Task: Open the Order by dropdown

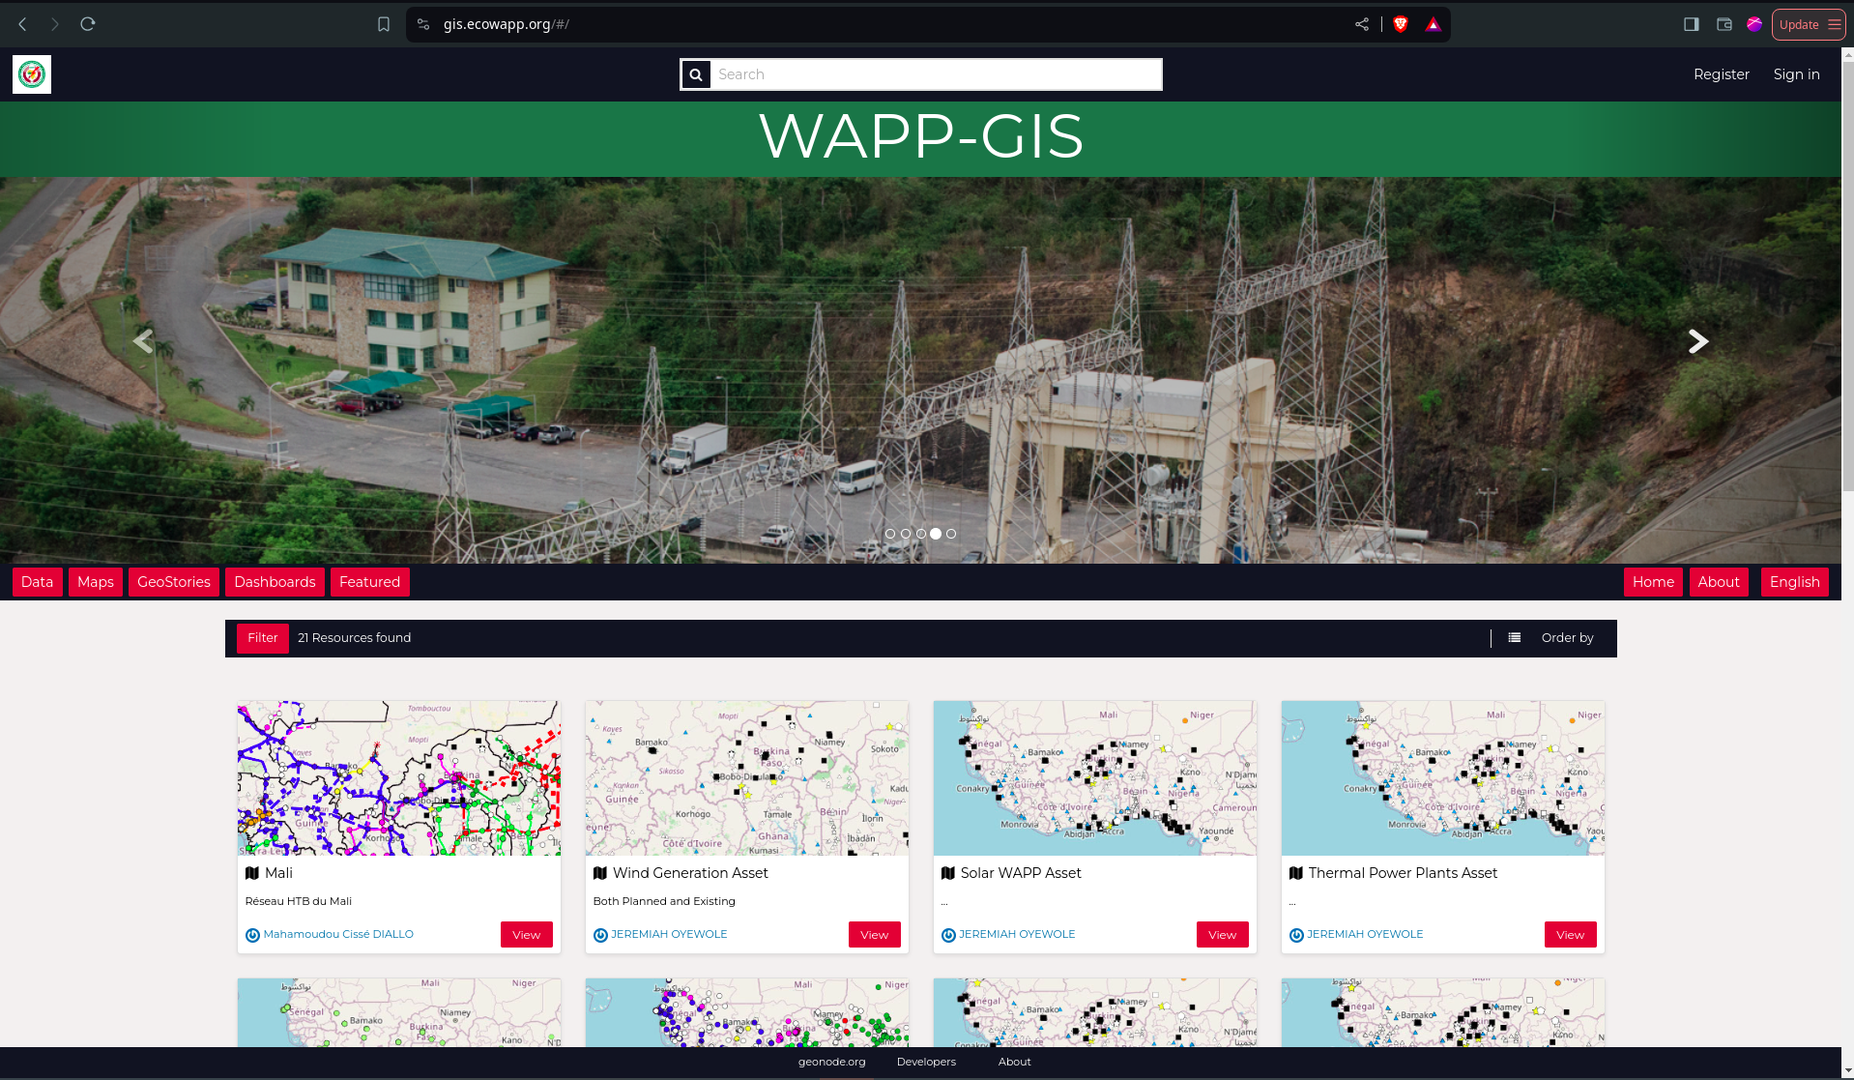Action: pos(1567,638)
